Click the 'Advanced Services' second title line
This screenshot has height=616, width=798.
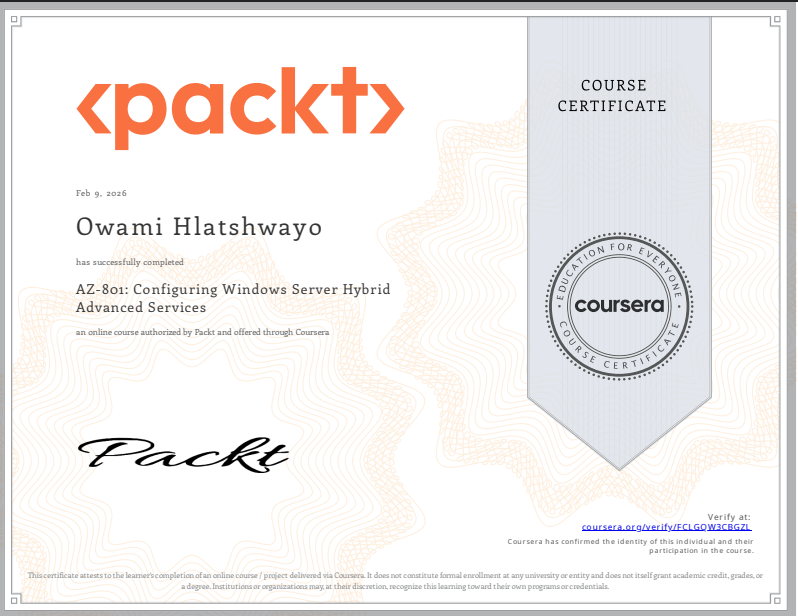[141, 308]
